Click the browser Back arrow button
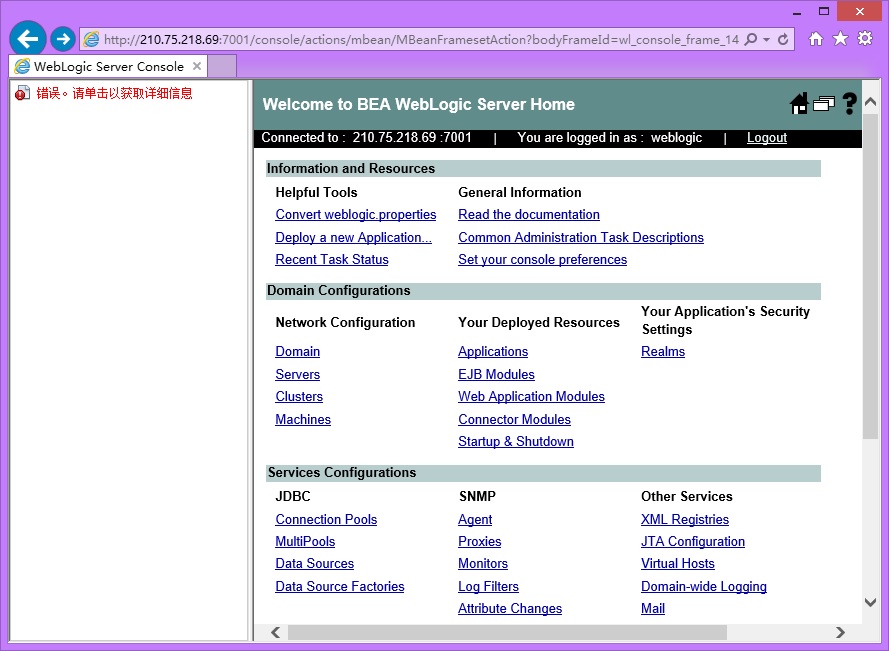The width and height of the screenshot is (889, 651). (x=28, y=39)
